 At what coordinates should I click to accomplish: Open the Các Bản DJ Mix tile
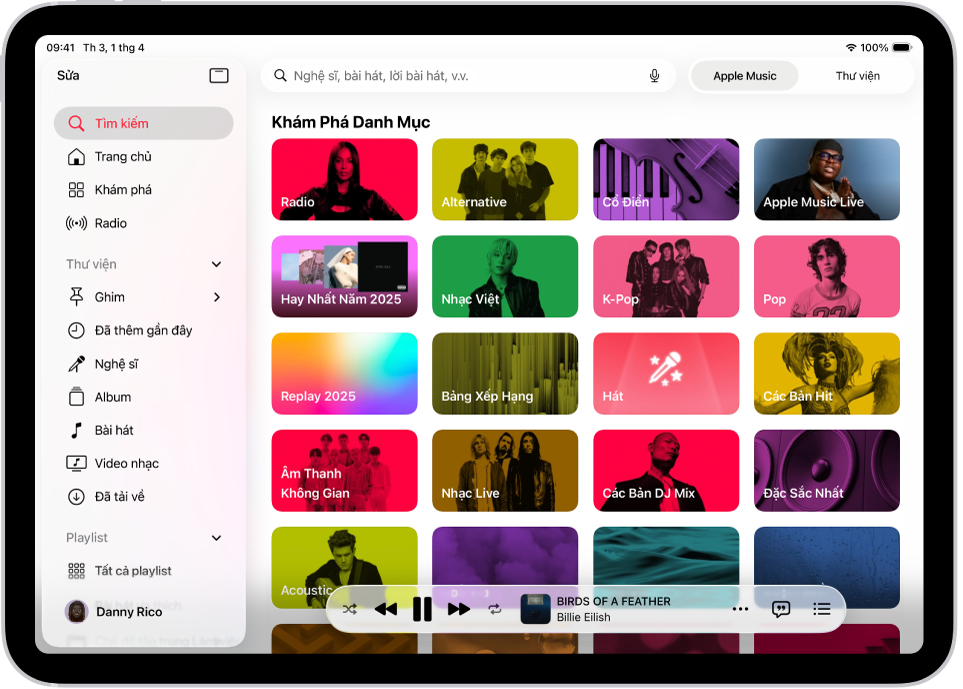666,470
